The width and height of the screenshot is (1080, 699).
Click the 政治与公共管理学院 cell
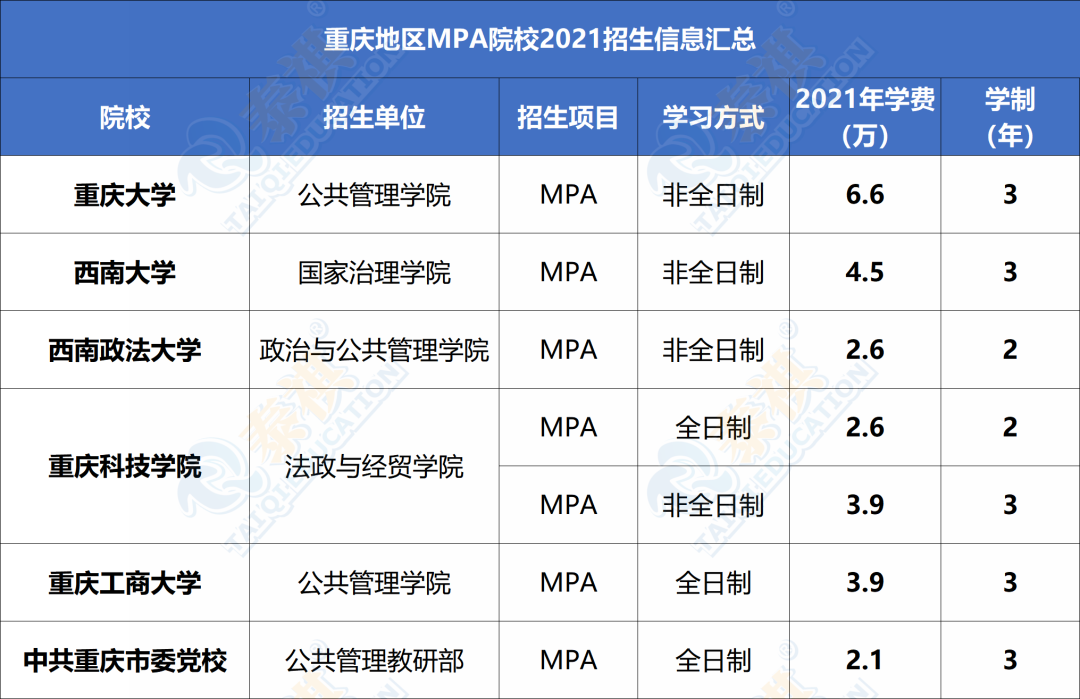[374, 350]
